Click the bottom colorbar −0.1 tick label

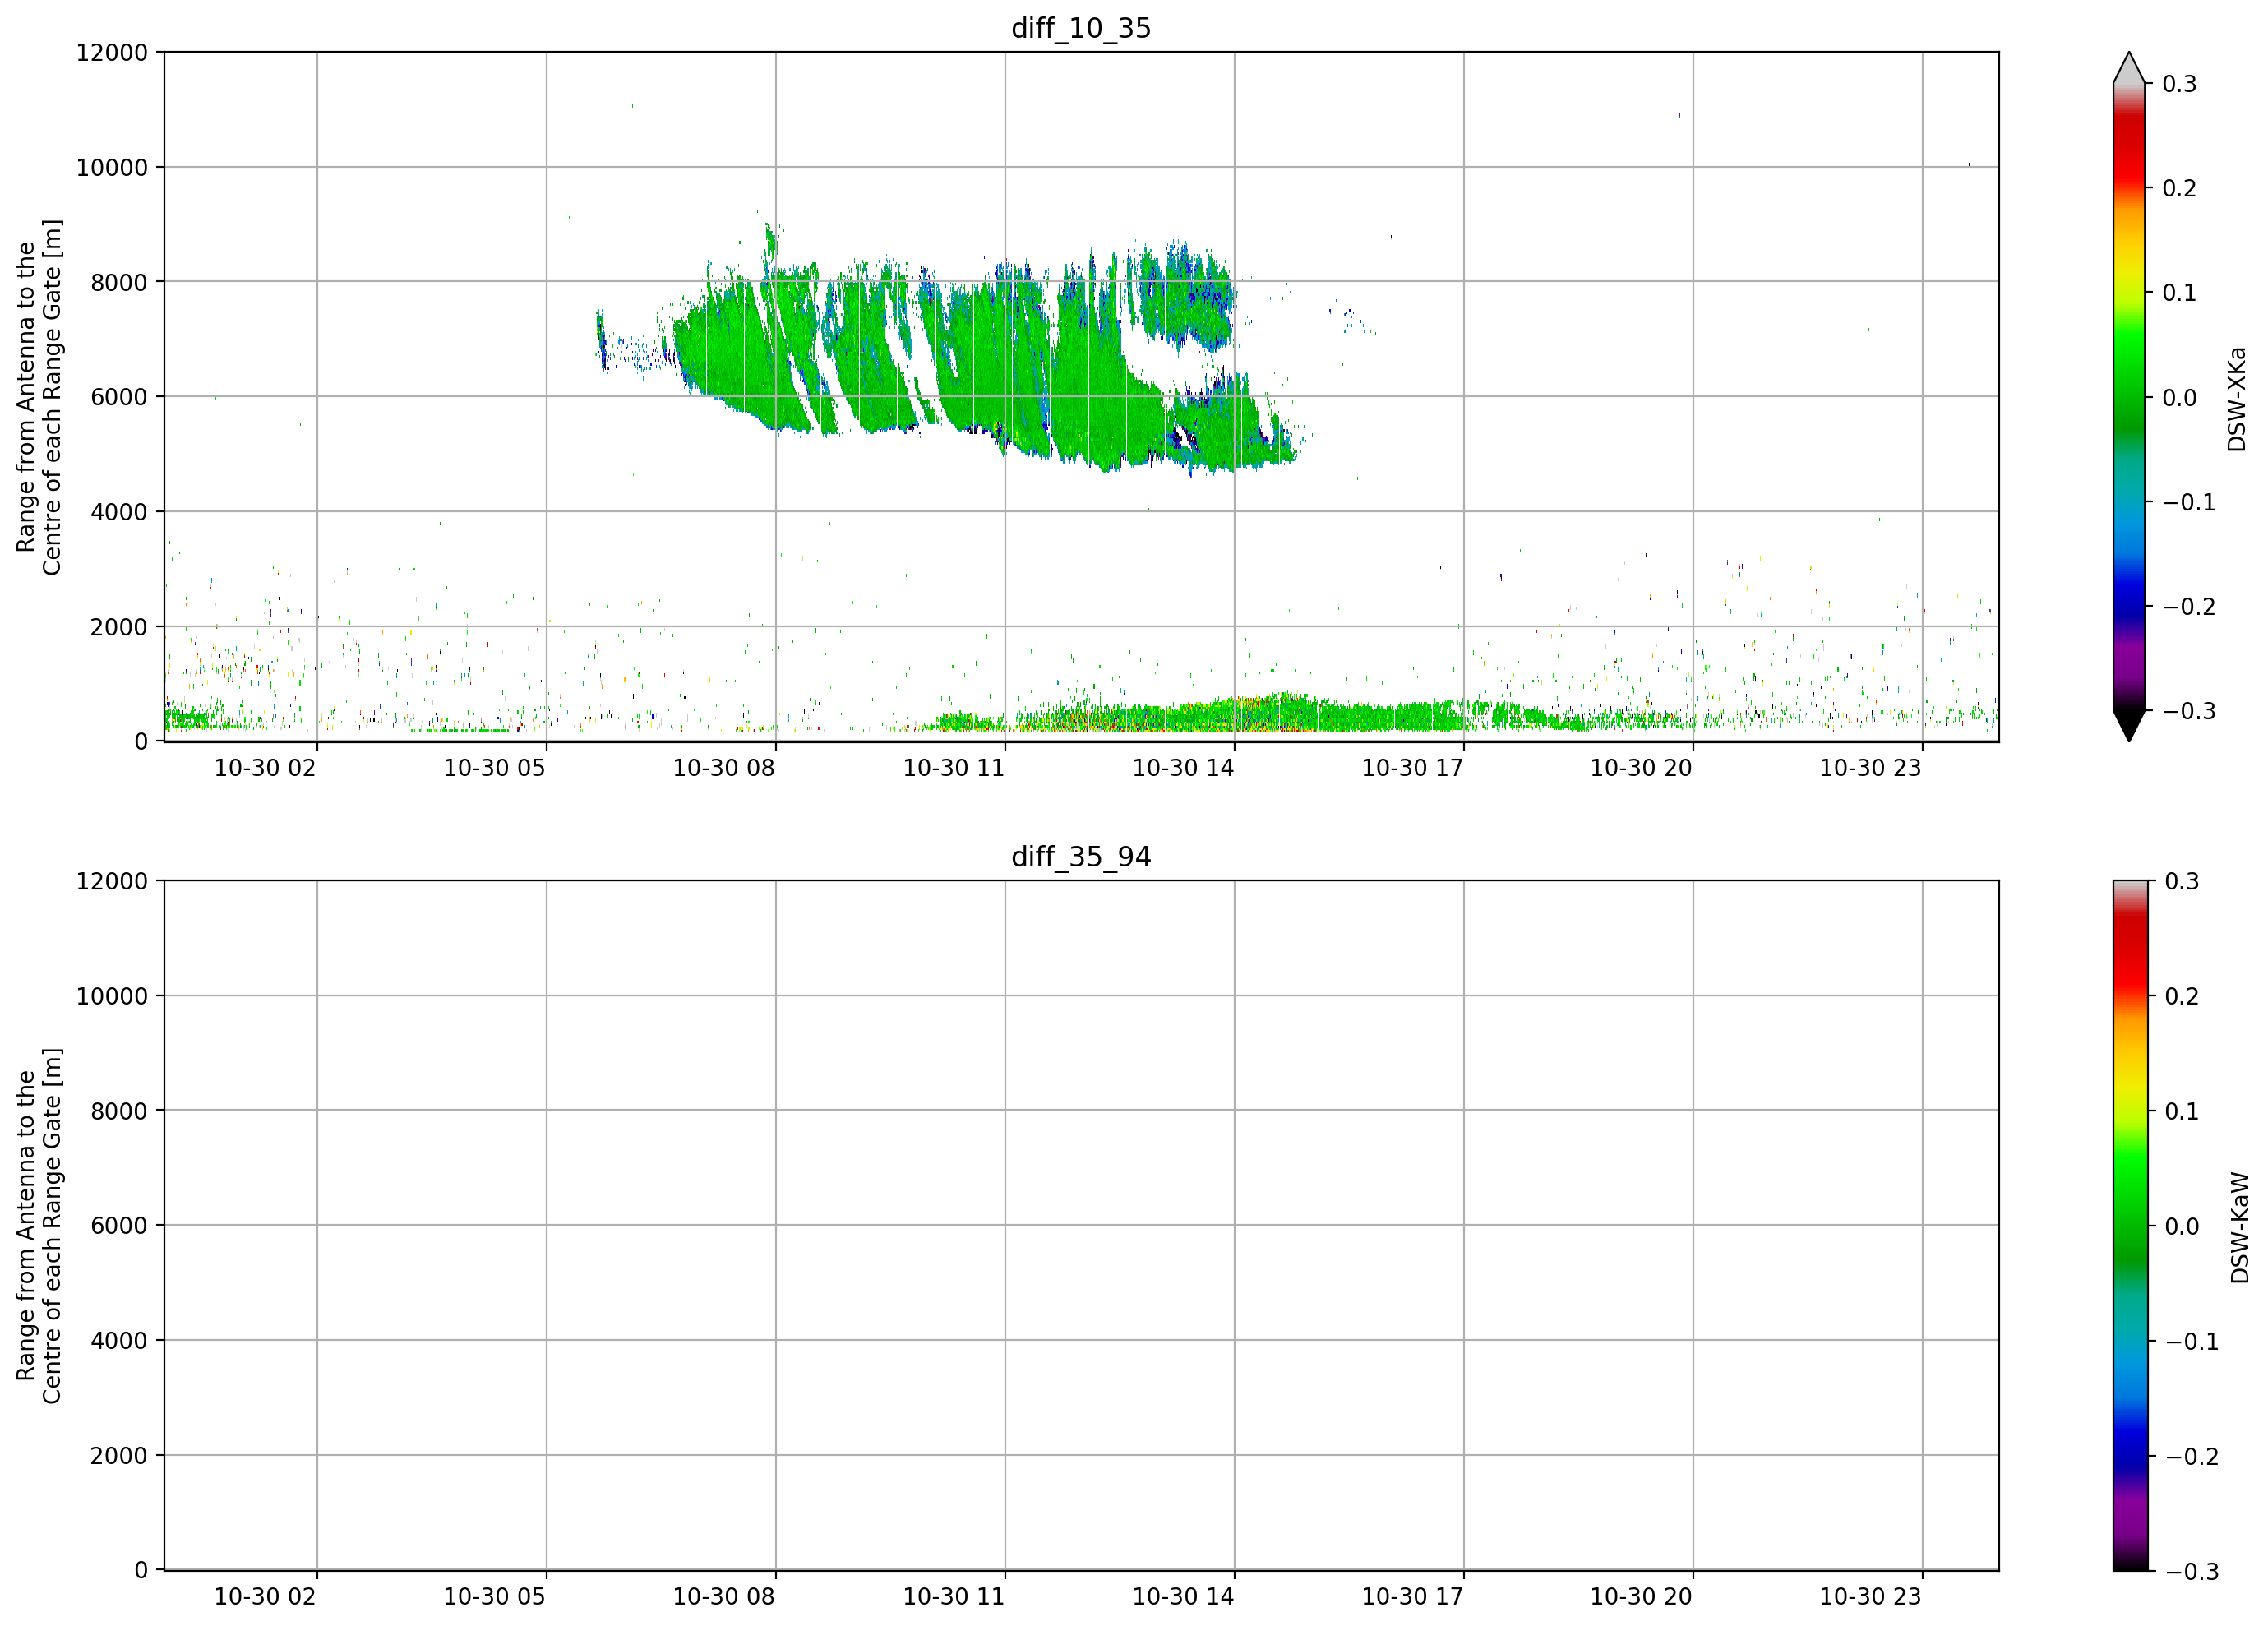[x=2192, y=1341]
